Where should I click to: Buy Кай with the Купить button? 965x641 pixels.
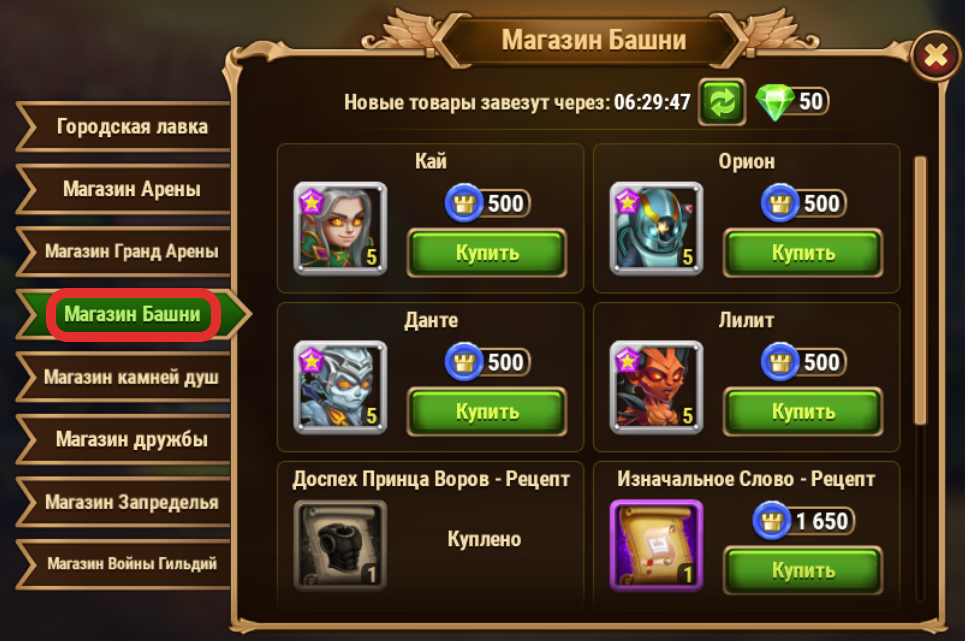[487, 253]
